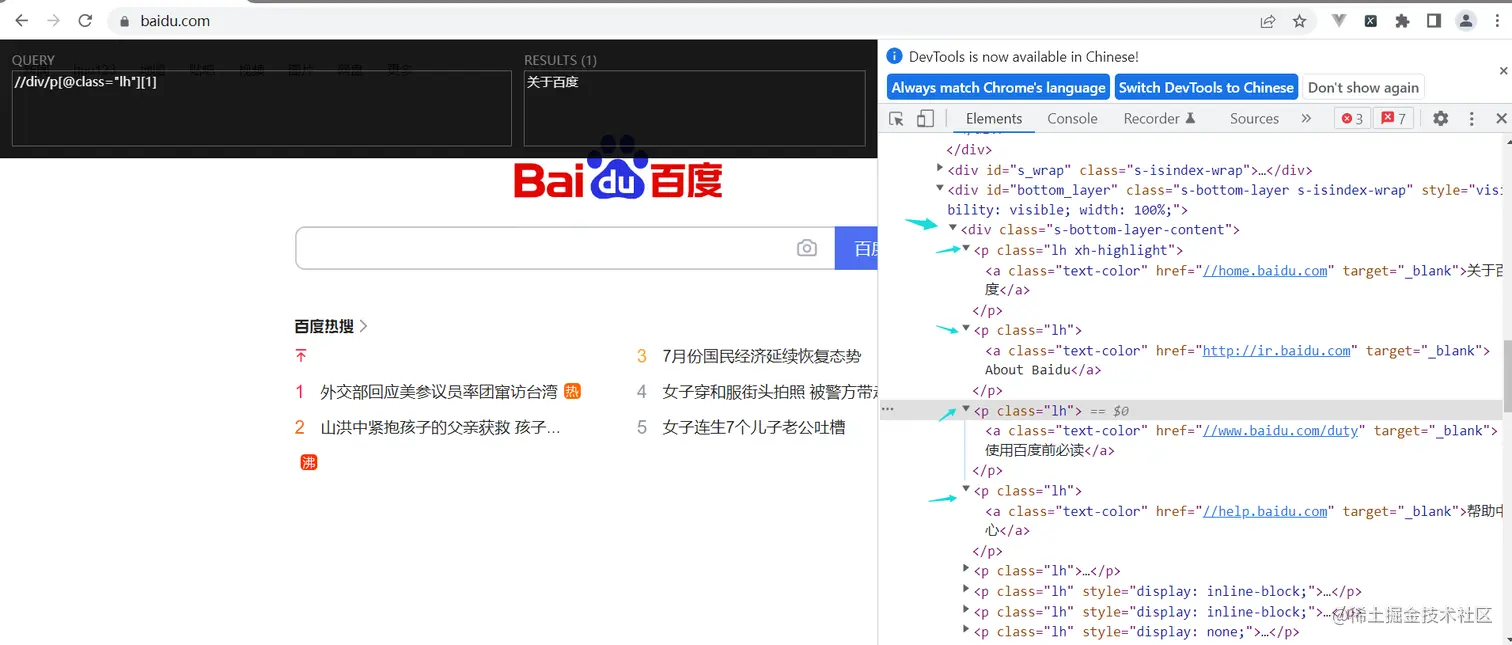The image size is (1512, 645).
Task: Open the Sources tab
Action: click(x=1254, y=118)
